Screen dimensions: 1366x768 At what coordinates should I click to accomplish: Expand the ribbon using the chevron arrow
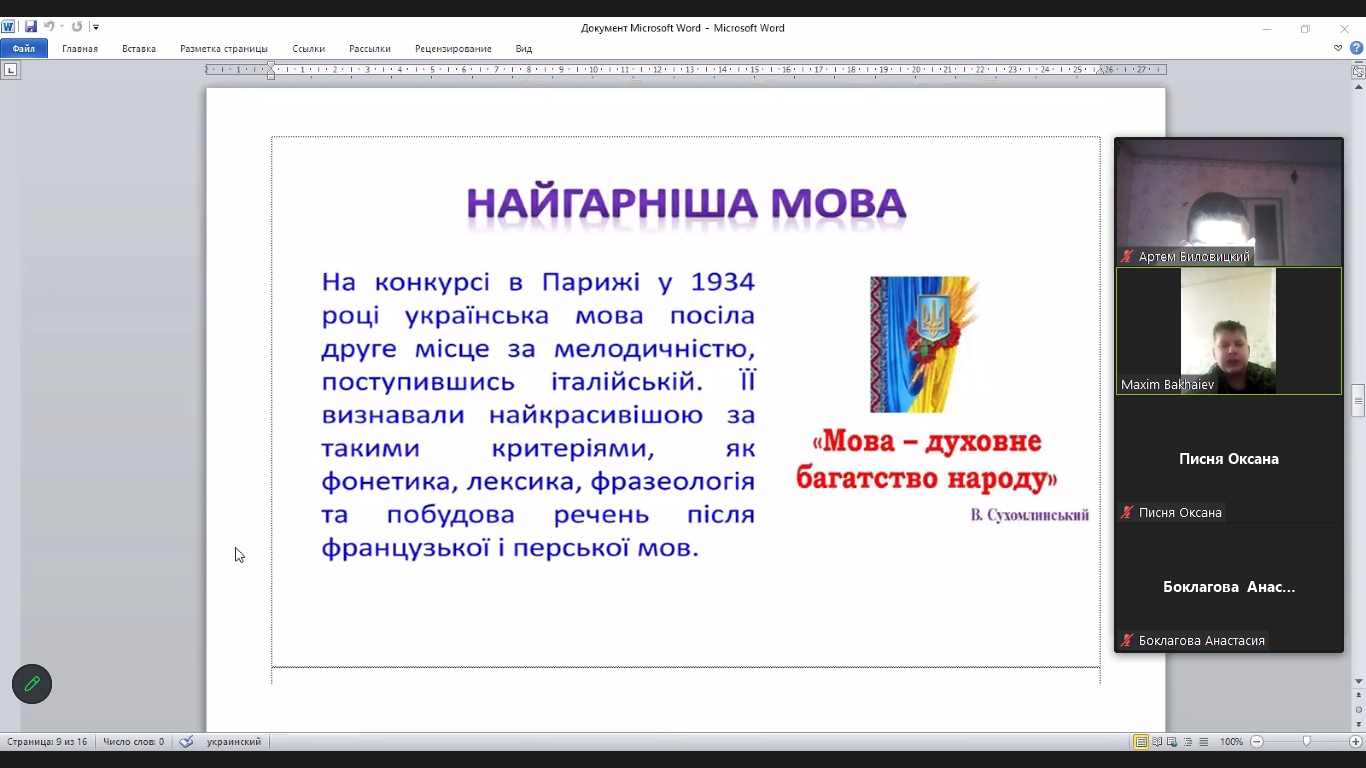click(1338, 48)
